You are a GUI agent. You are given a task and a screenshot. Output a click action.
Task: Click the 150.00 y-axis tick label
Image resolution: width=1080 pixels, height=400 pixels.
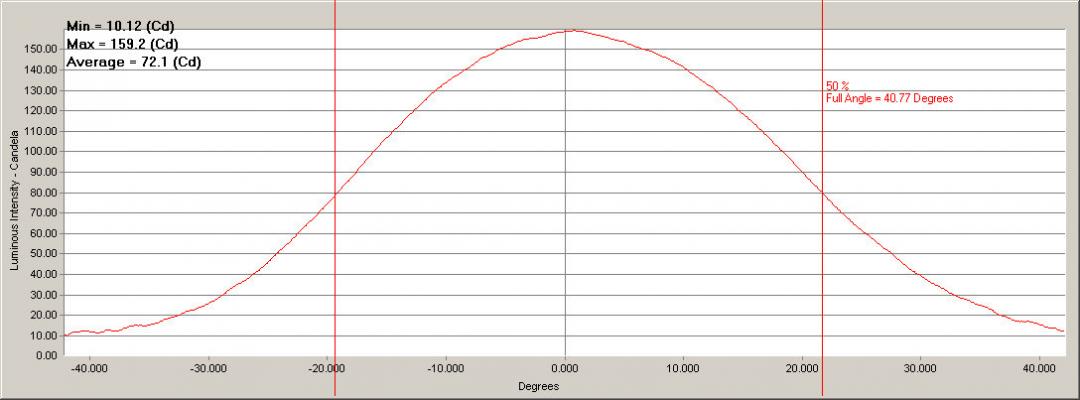click(39, 49)
